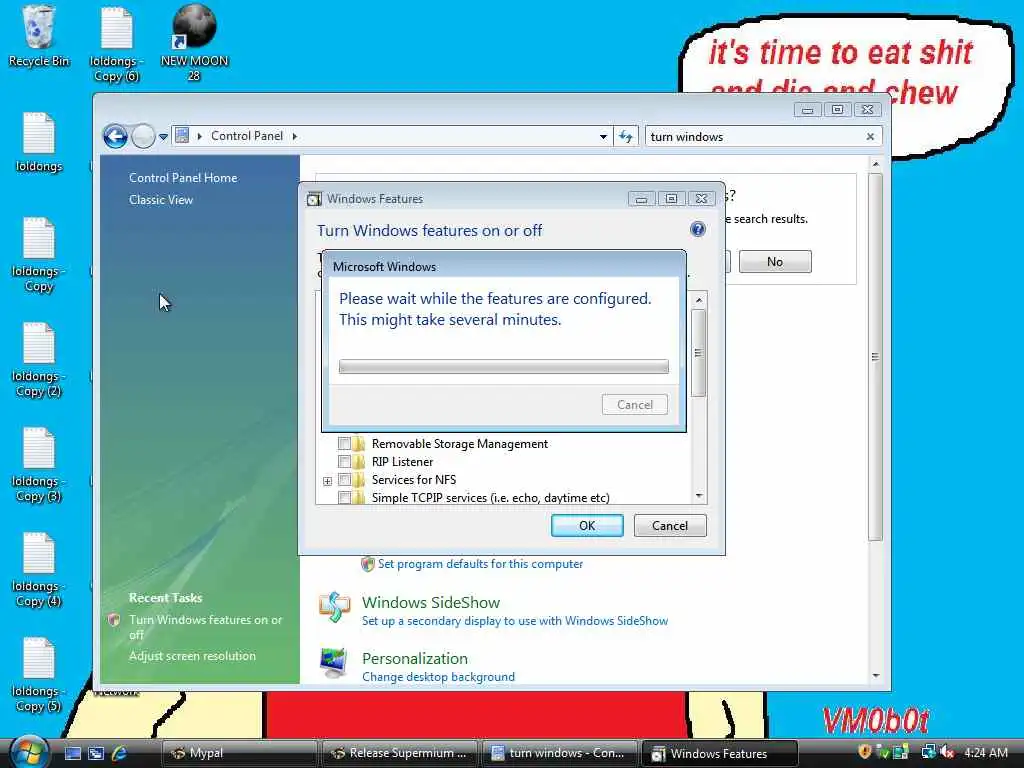Open recent task Turn Windows features on or off
Viewport: 1024px width, 768px height.
click(x=205, y=627)
